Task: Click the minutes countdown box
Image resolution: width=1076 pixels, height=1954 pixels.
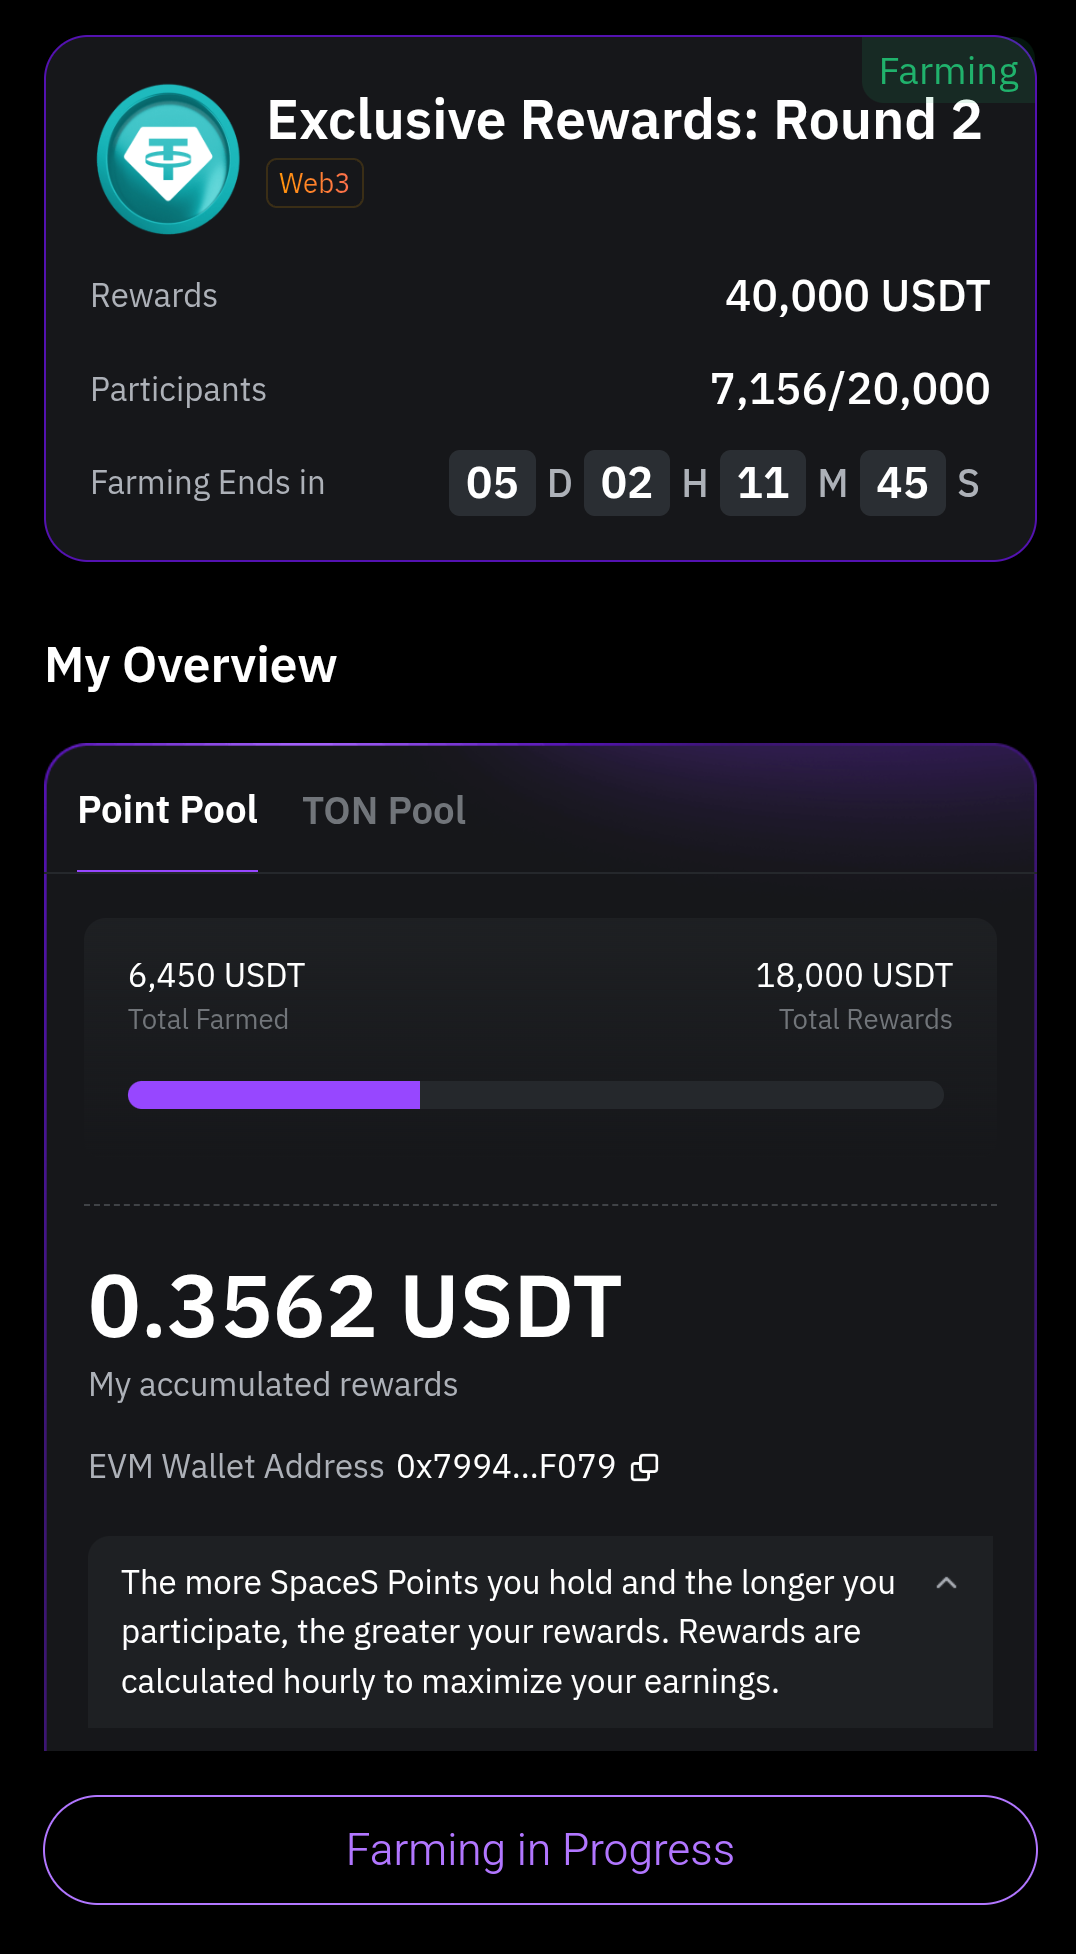Action: click(763, 484)
